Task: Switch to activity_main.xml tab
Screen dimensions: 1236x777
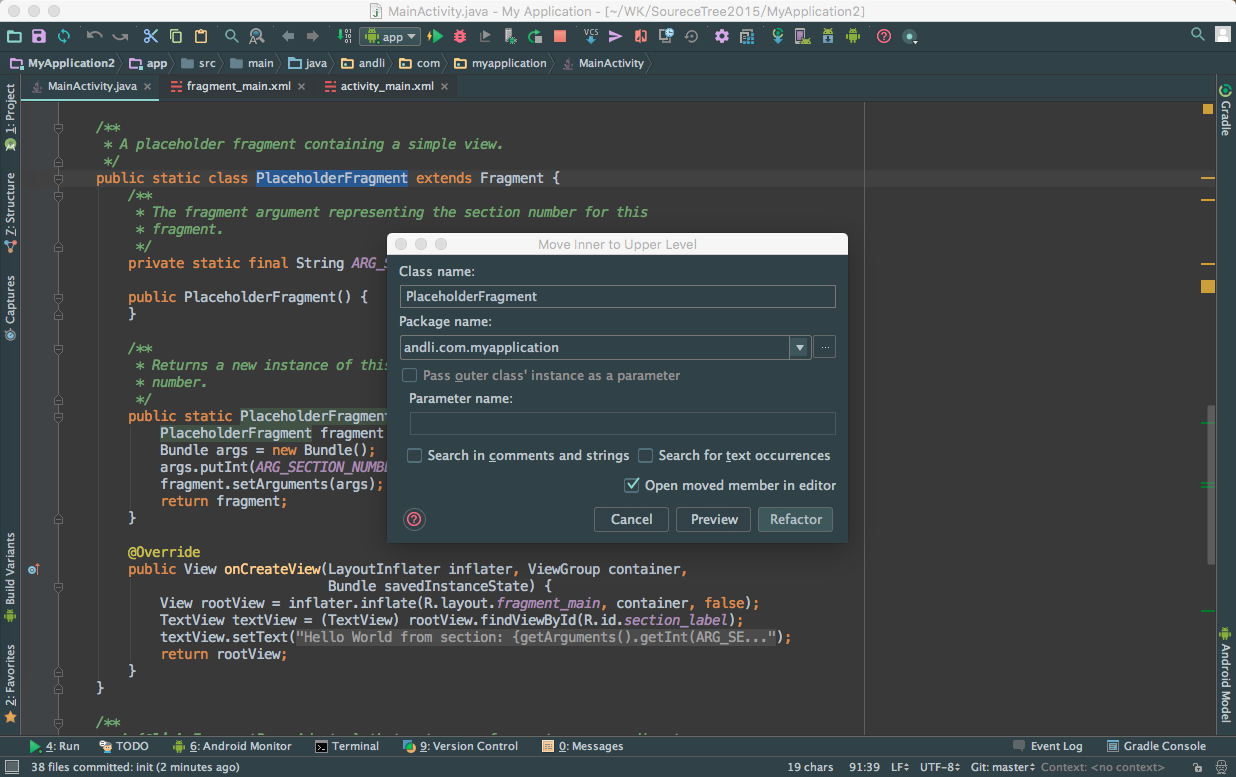Action: [x=387, y=86]
